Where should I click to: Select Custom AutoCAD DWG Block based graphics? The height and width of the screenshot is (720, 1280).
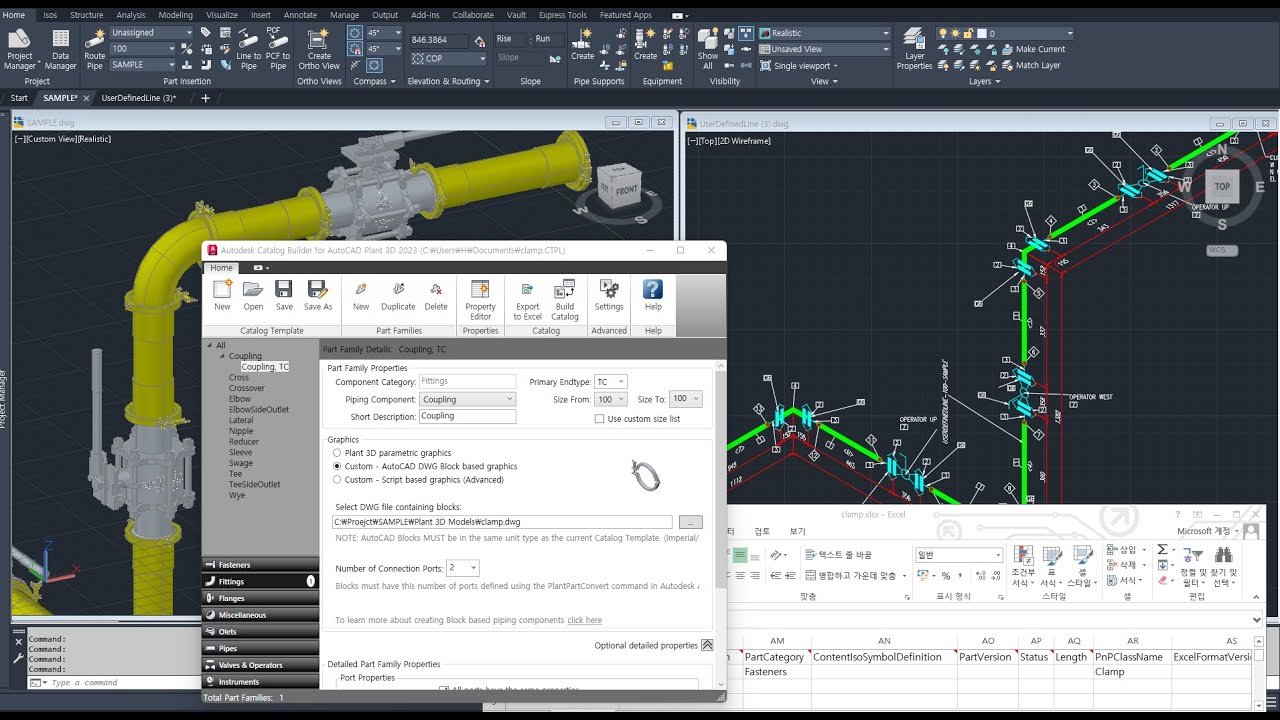pyautogui.click(x=337, y=466)
